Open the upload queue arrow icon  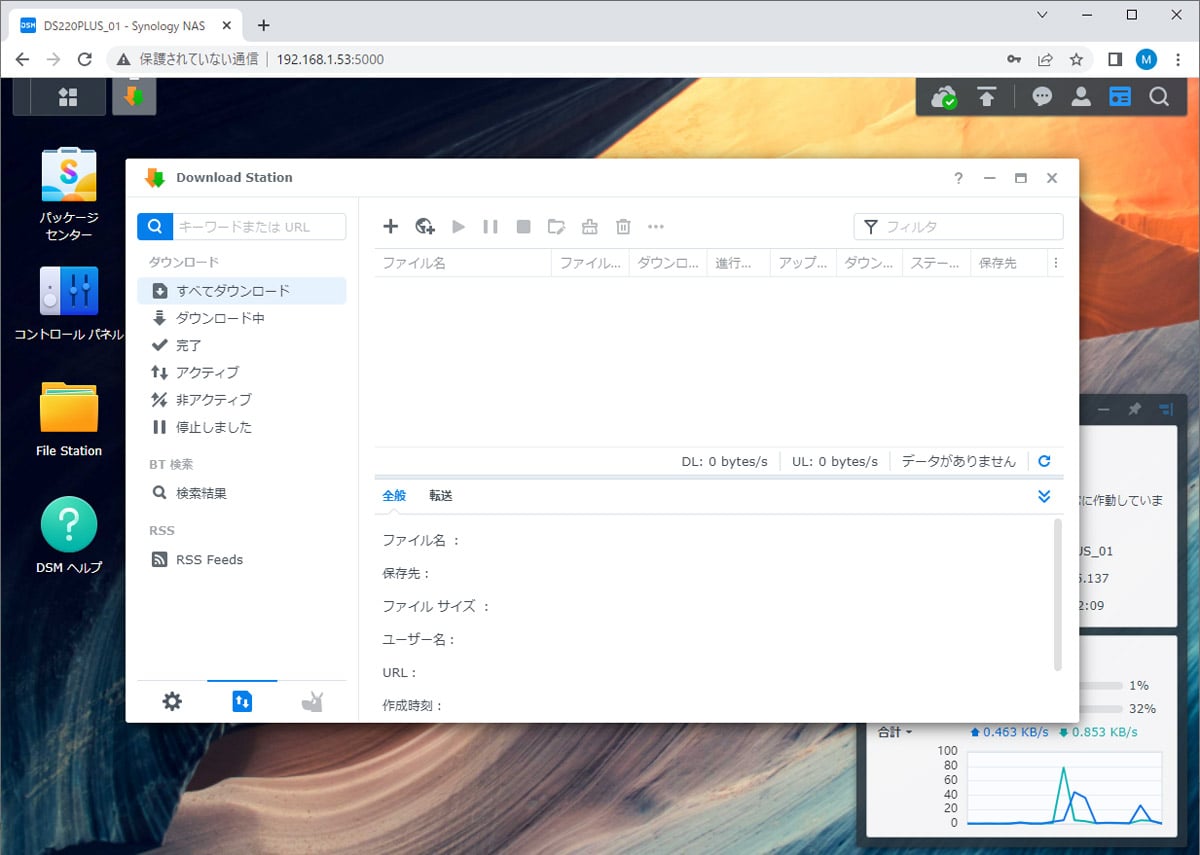(x=987, y=97)
